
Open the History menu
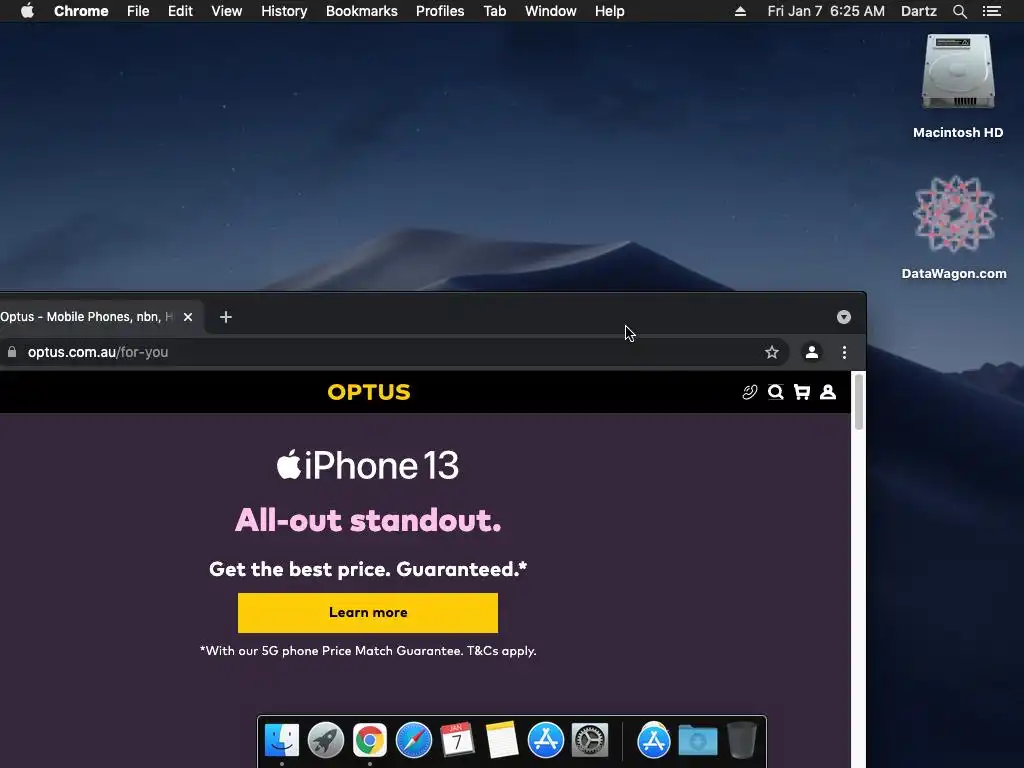(x=284, y=11)
